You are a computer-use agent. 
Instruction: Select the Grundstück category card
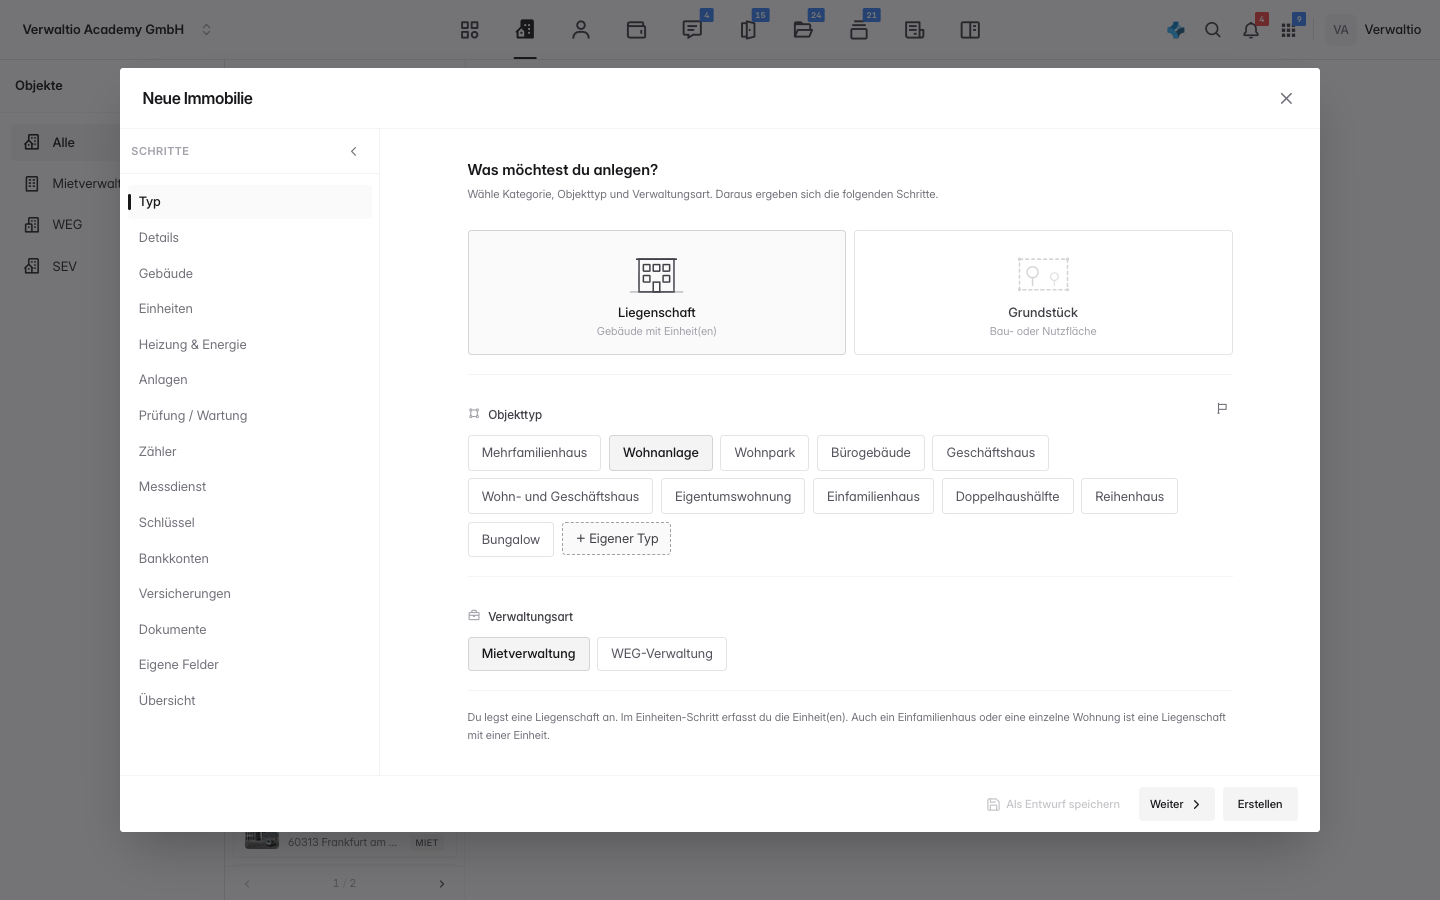[x=1043, y=292]
